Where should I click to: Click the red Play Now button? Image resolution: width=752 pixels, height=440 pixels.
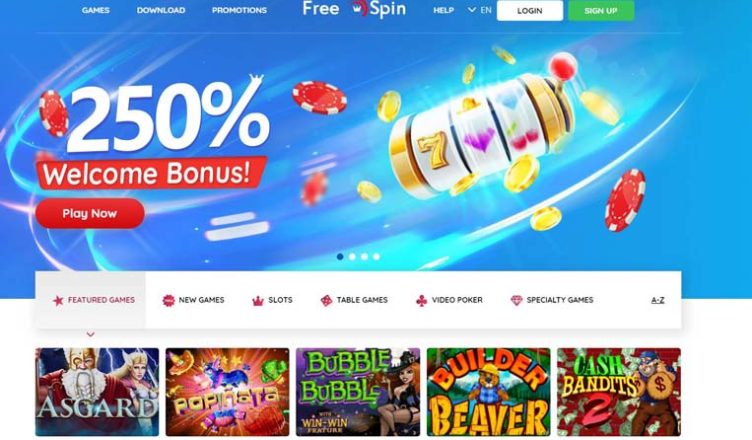[90, 214]
